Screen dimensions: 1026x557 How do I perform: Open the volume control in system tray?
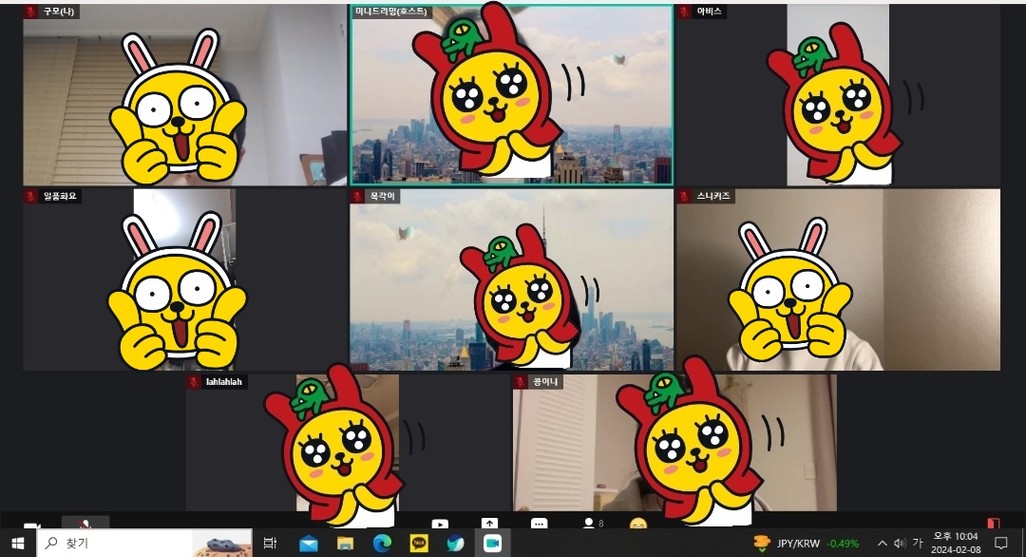click(900, 543)
